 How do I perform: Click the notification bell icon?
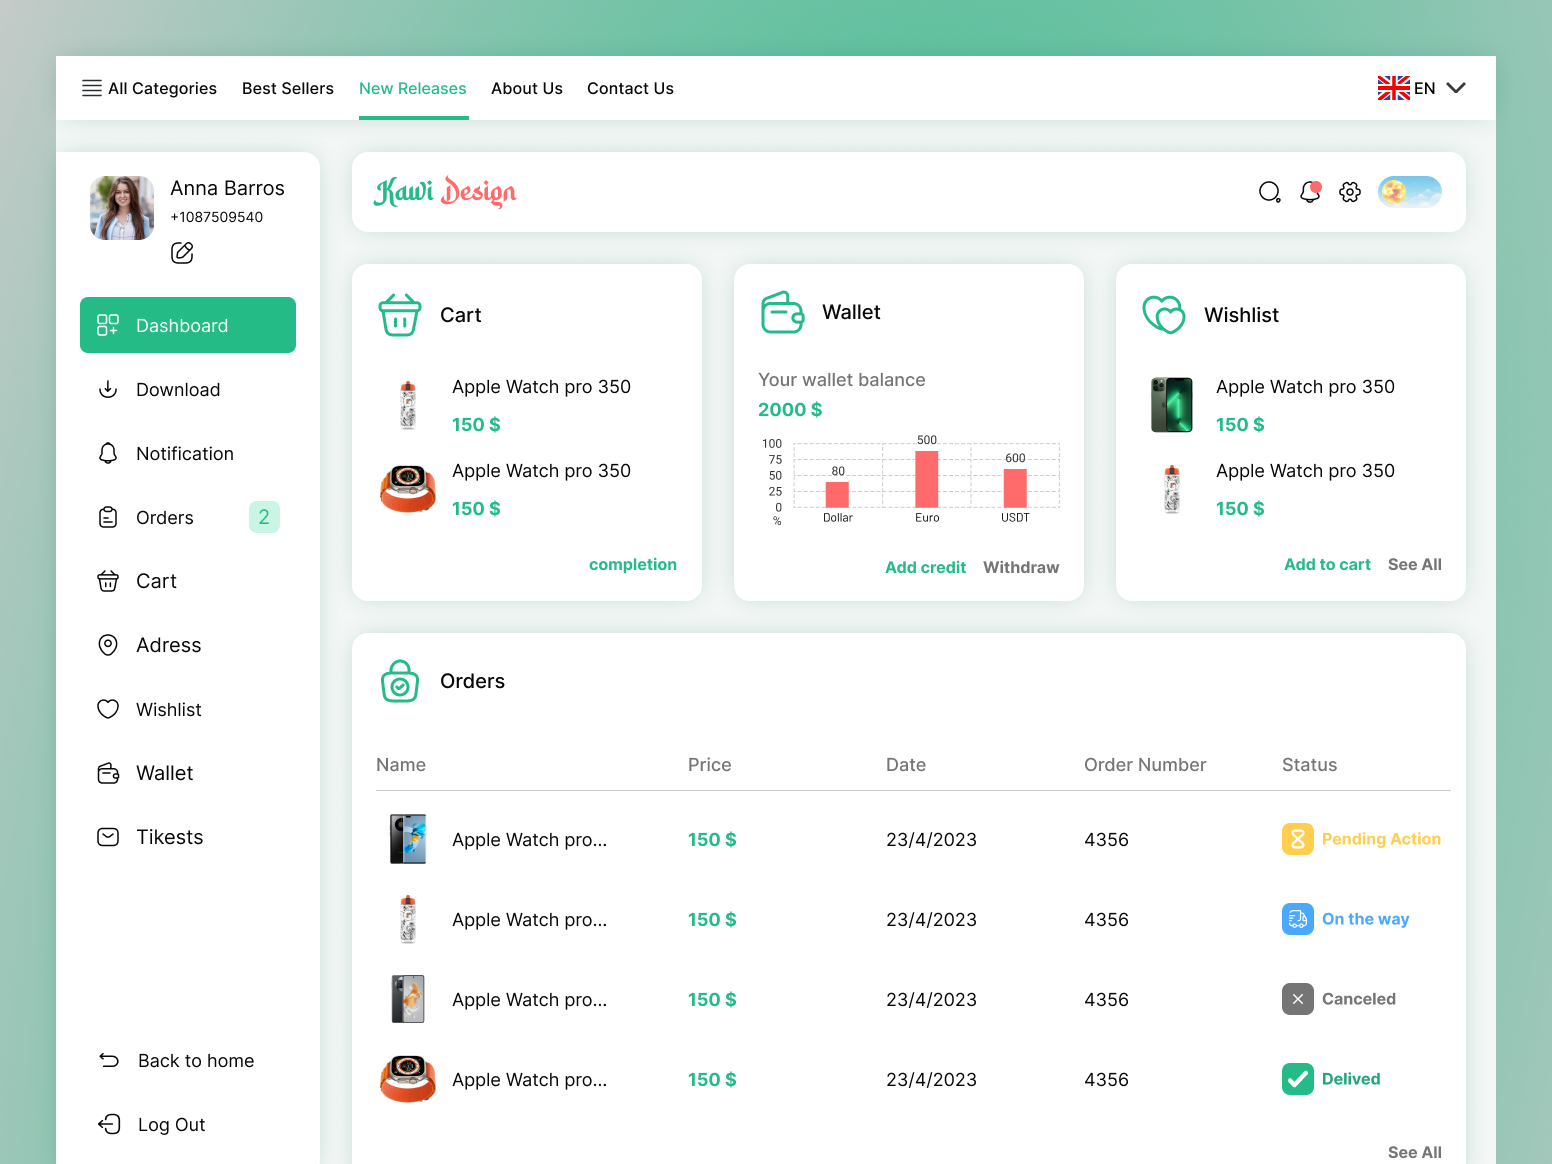1310,192
